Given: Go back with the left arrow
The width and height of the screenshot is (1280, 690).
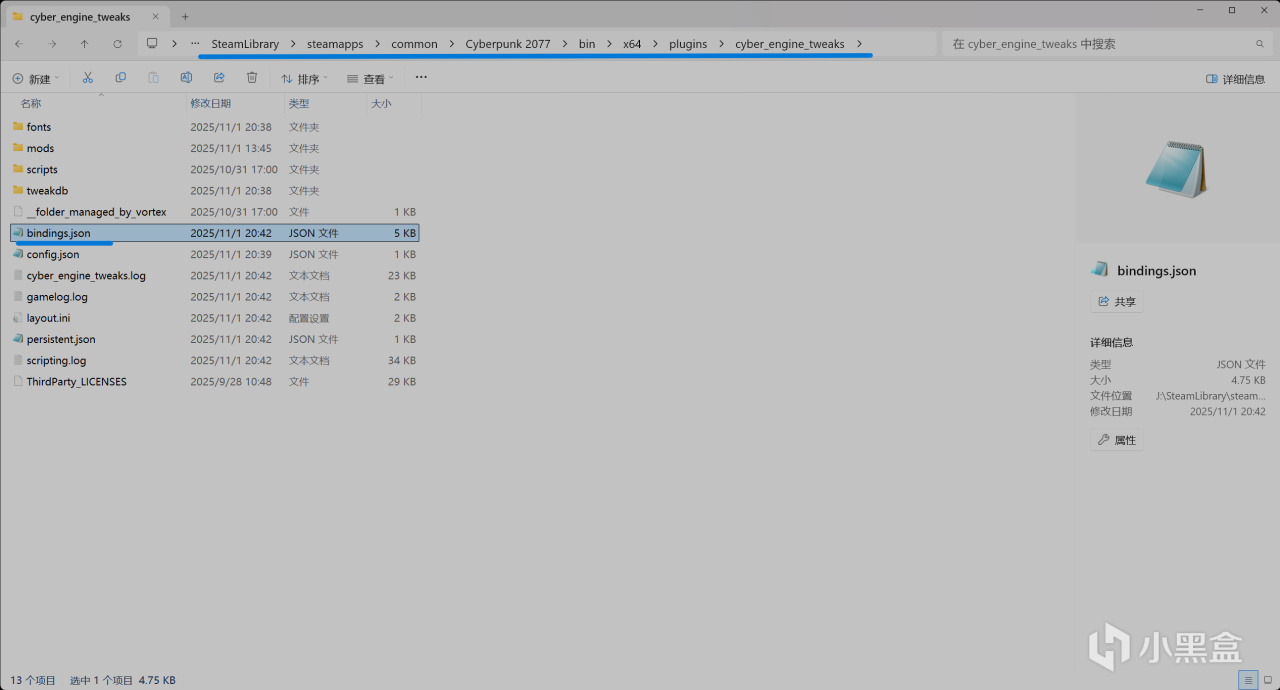Looking at the screenshot, I should tap(19, 44).
